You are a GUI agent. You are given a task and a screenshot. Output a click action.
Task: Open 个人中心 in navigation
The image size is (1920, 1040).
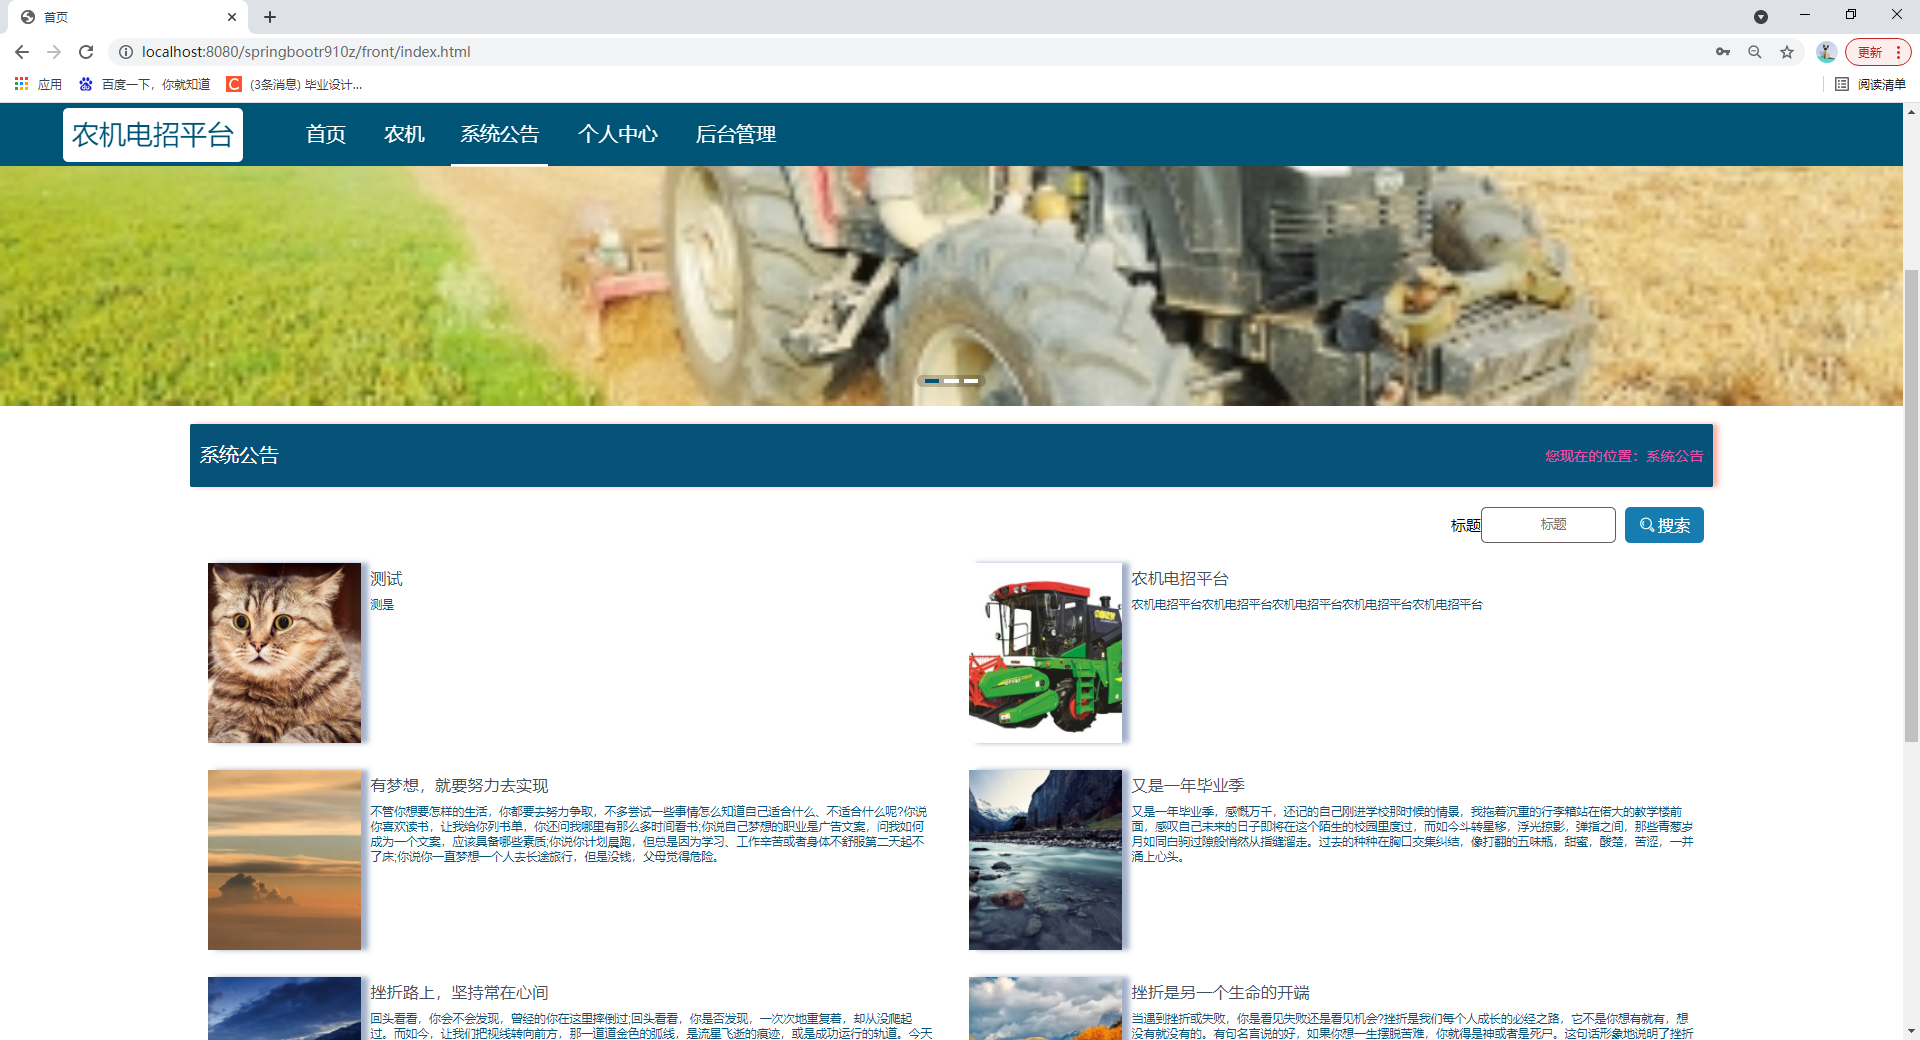(x=617, y=134)
